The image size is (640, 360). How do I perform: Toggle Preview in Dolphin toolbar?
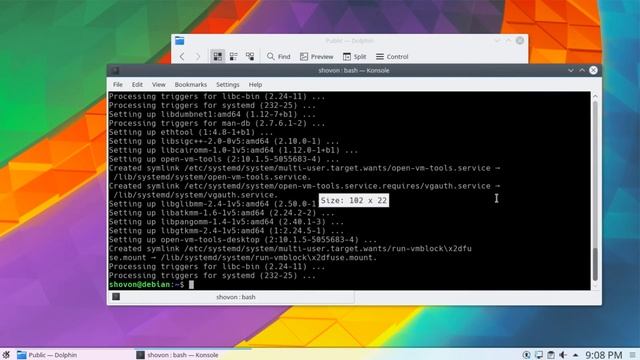pyautogui.click(x=316, y=56)
